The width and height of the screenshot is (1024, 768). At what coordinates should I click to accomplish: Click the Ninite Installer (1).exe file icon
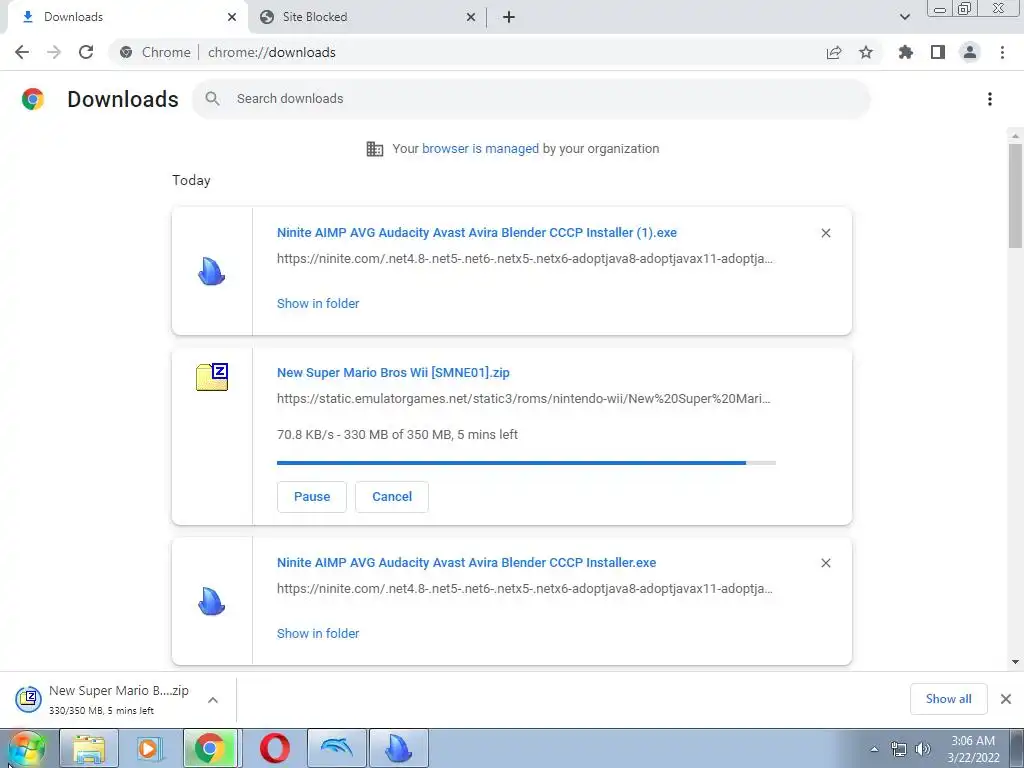212,272
